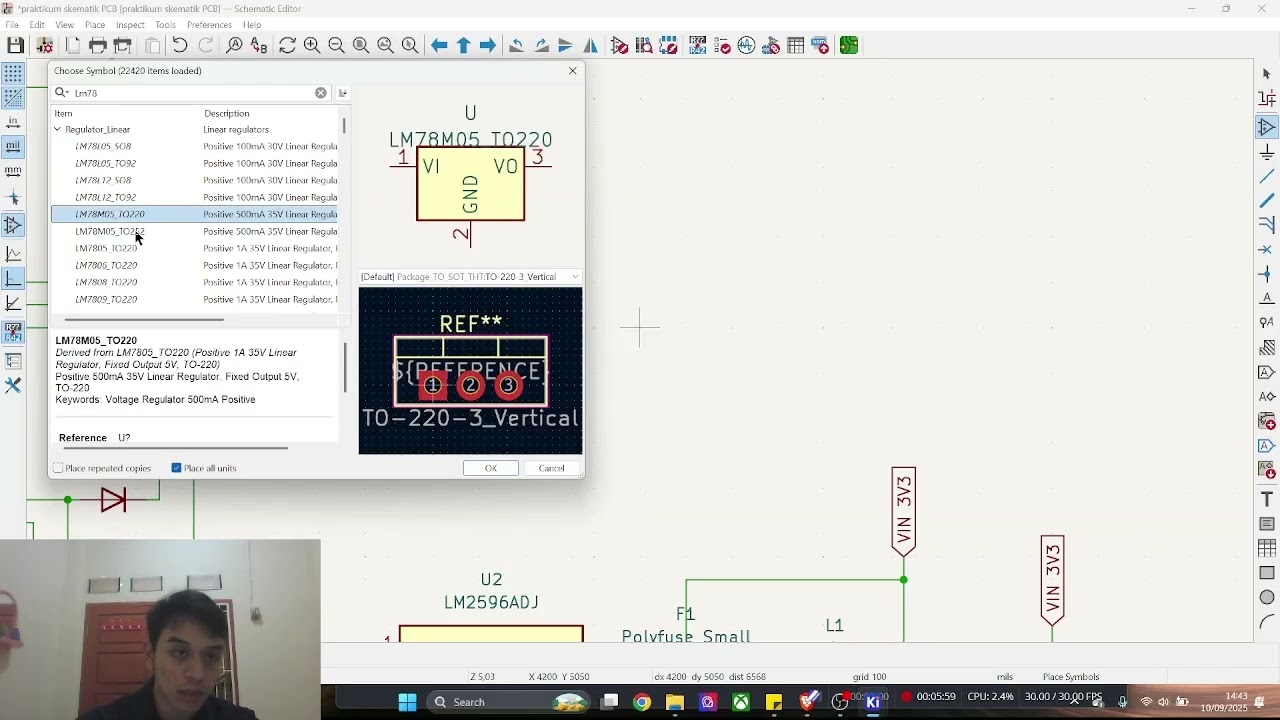Choose the Select item arrow tool
The image size is (1280, 720).
point(1267,74)
